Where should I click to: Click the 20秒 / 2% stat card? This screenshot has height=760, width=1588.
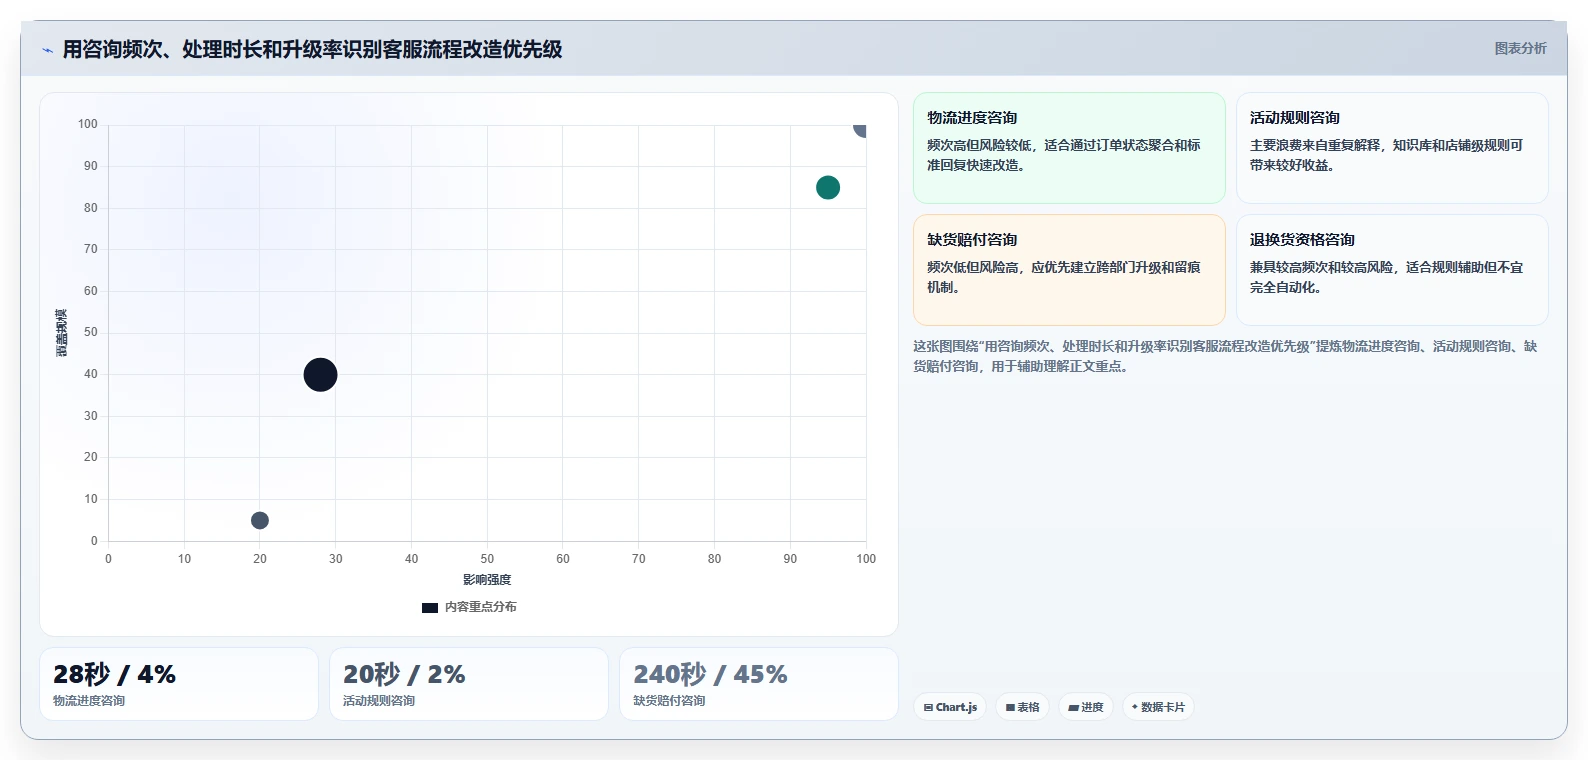[469, 684]
